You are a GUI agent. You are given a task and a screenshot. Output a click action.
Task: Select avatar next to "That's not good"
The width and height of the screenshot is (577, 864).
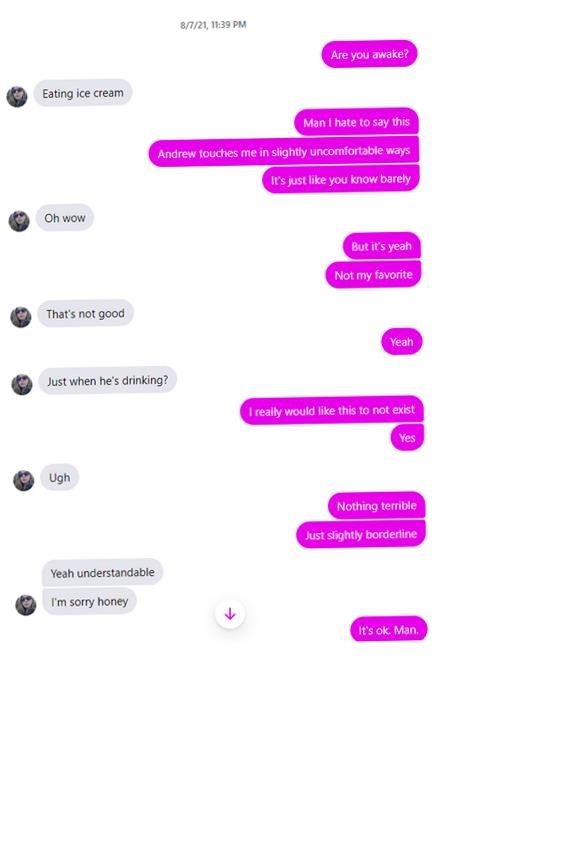pos(21,317)
